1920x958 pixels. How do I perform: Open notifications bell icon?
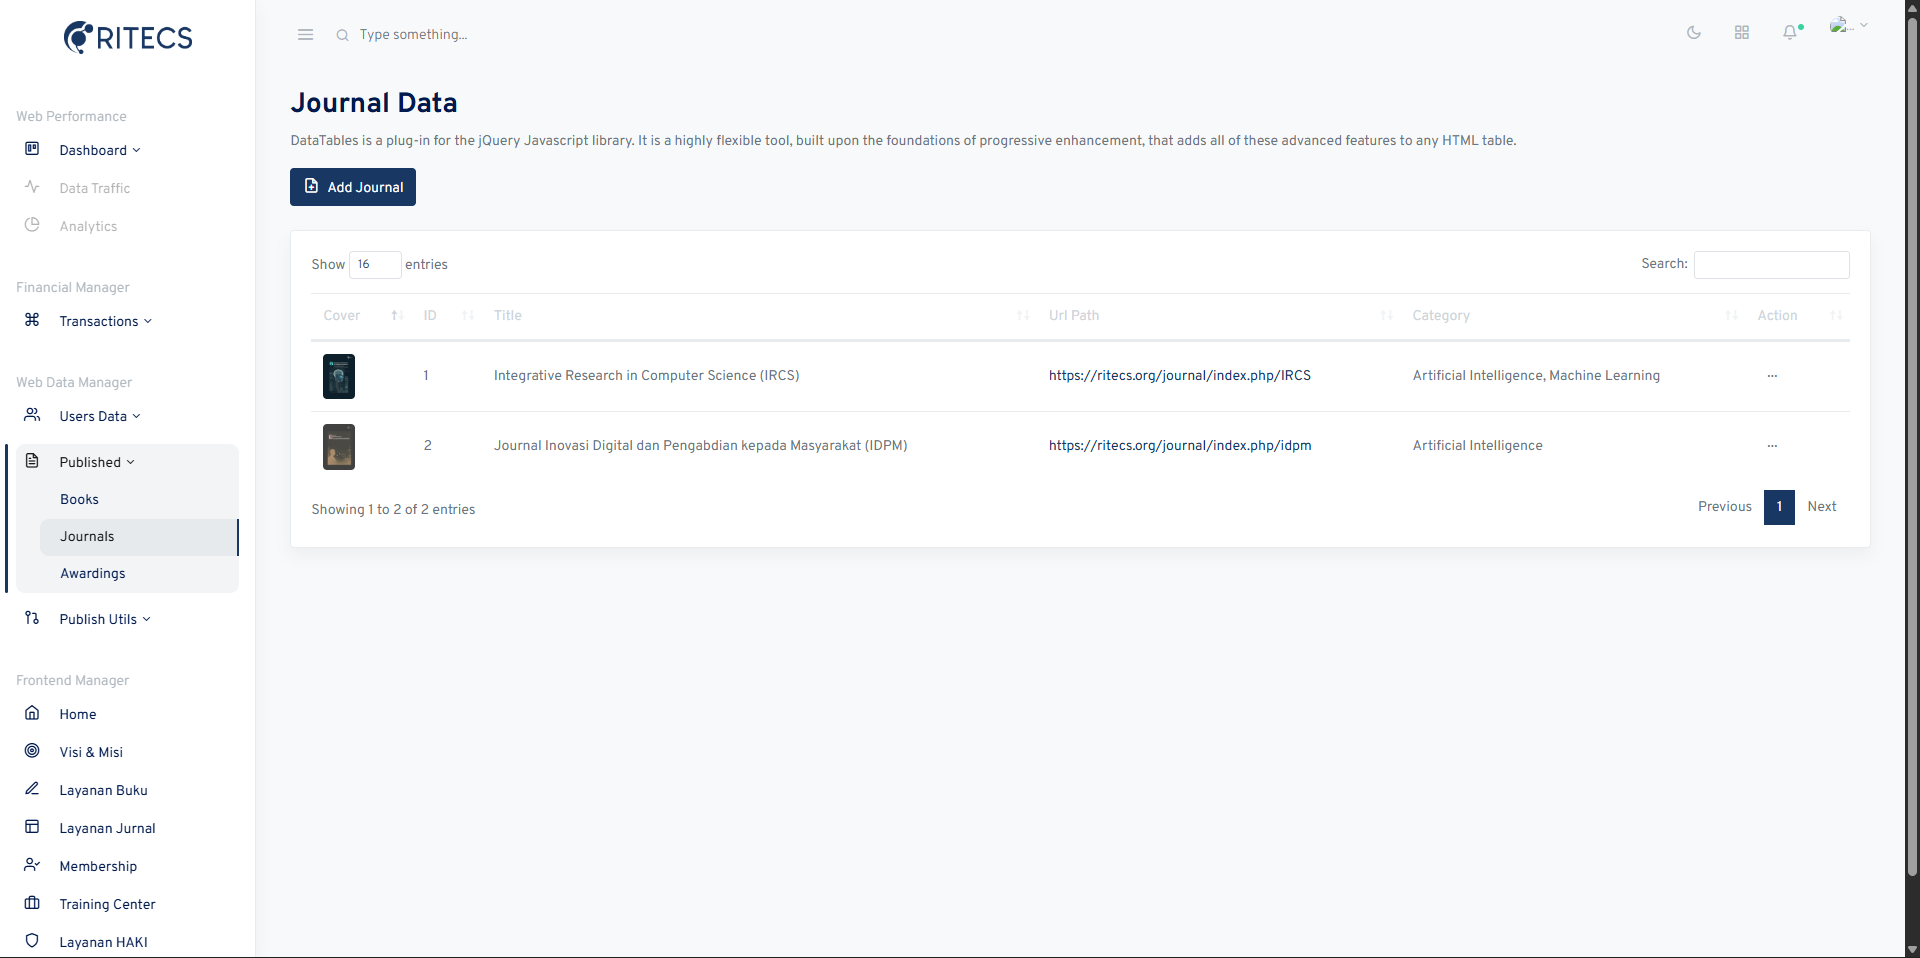[1790, 33]
